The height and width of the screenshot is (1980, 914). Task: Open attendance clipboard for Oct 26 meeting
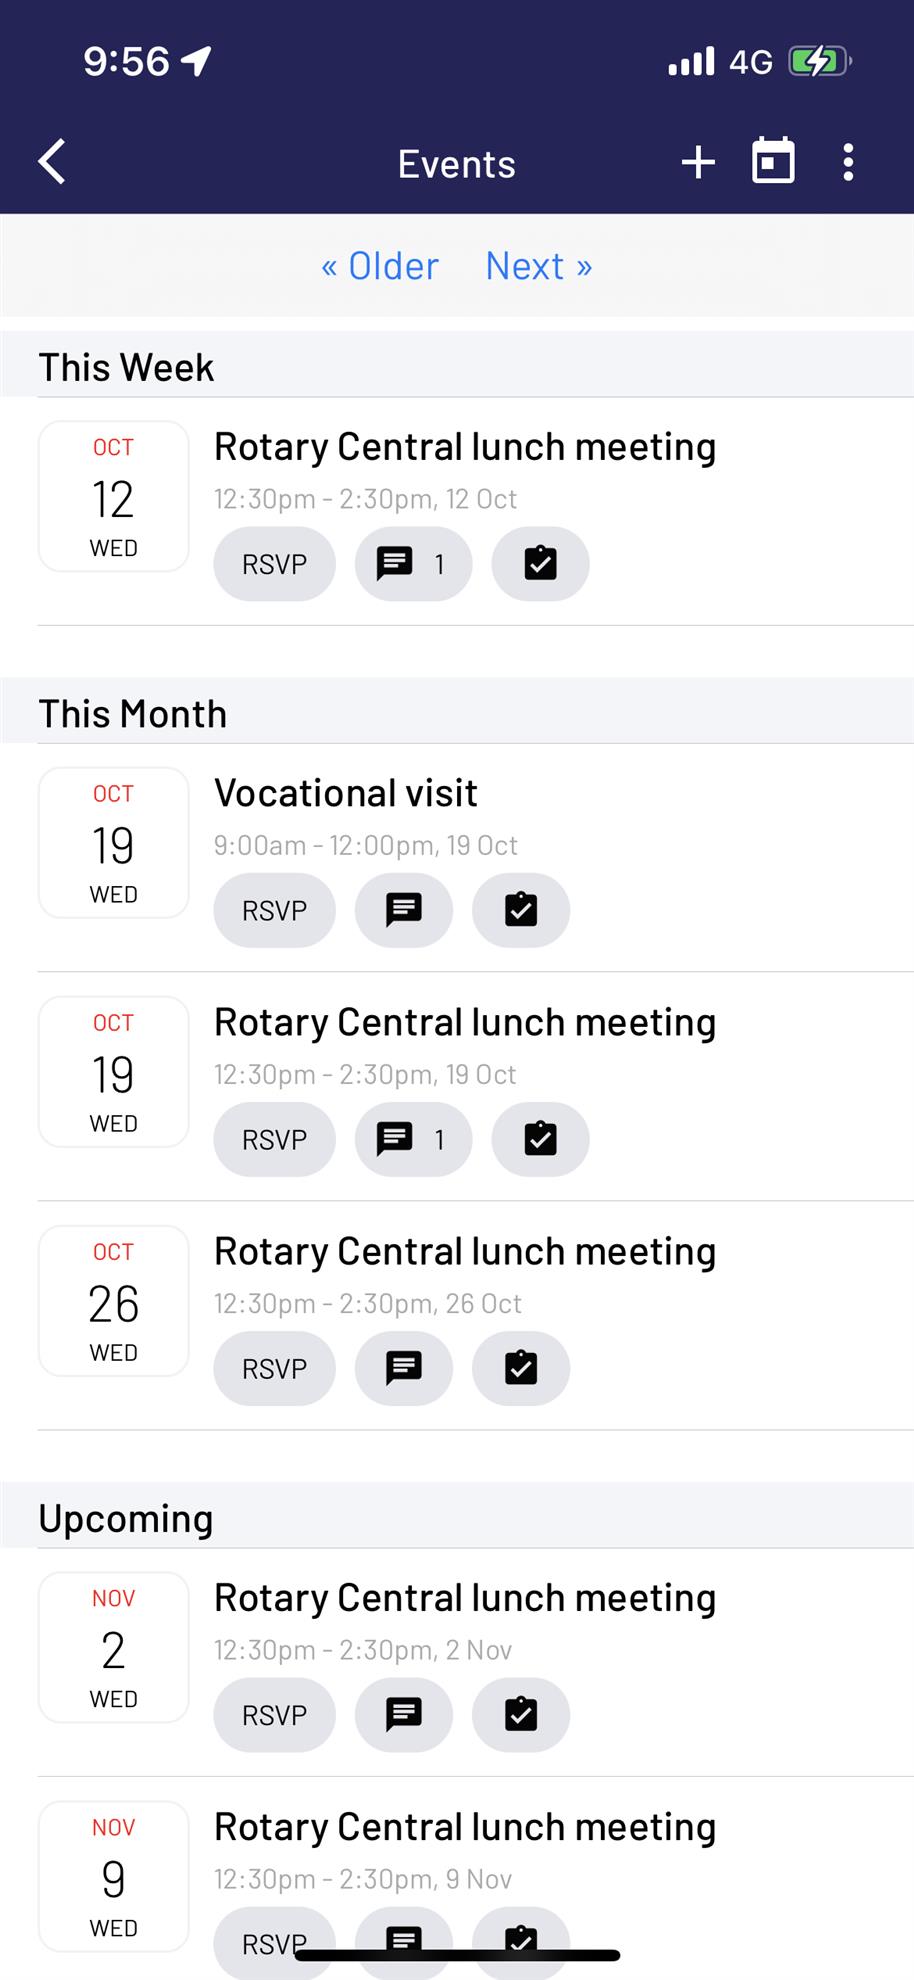[521, 1368]
